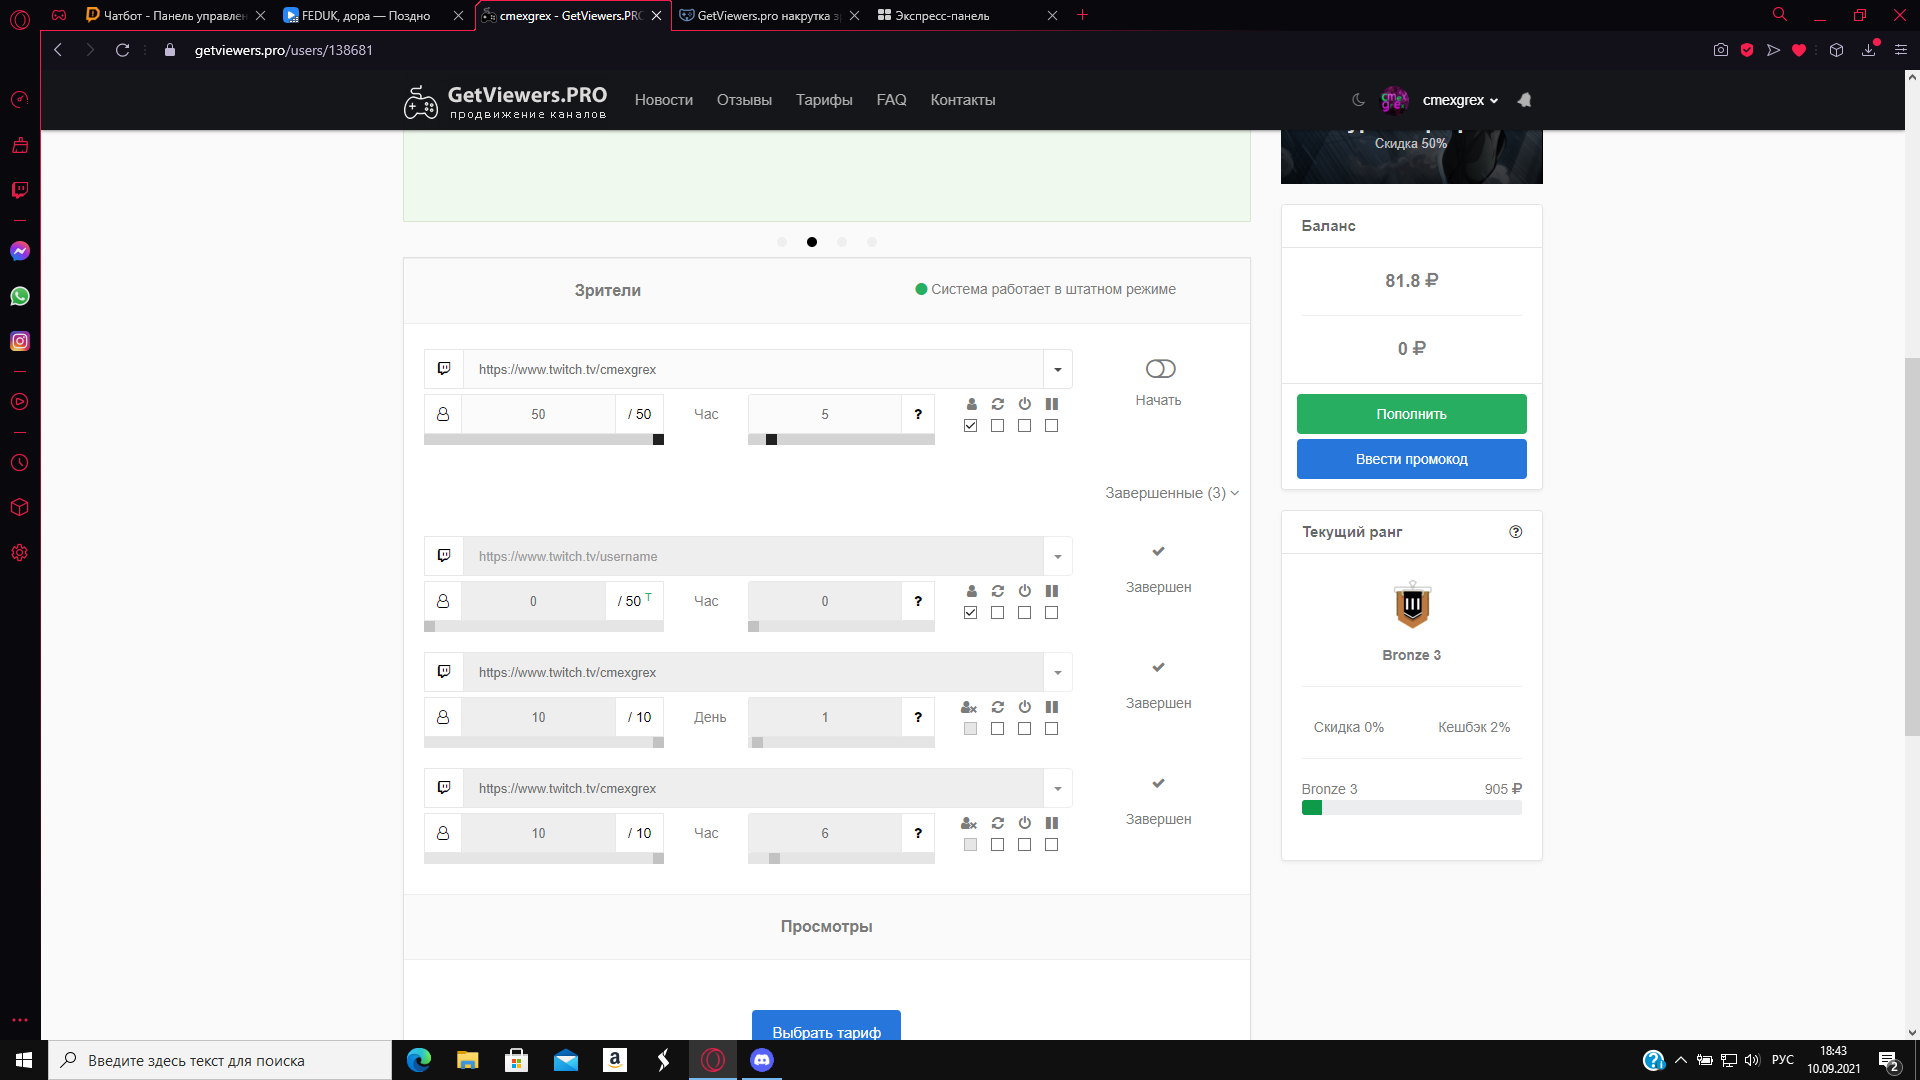The height and width of the screenshot is (1080, 1920).
Task: Click the Bronze 3 rank progress bar
Action: pyautogui.click(x=1412, y=808)
